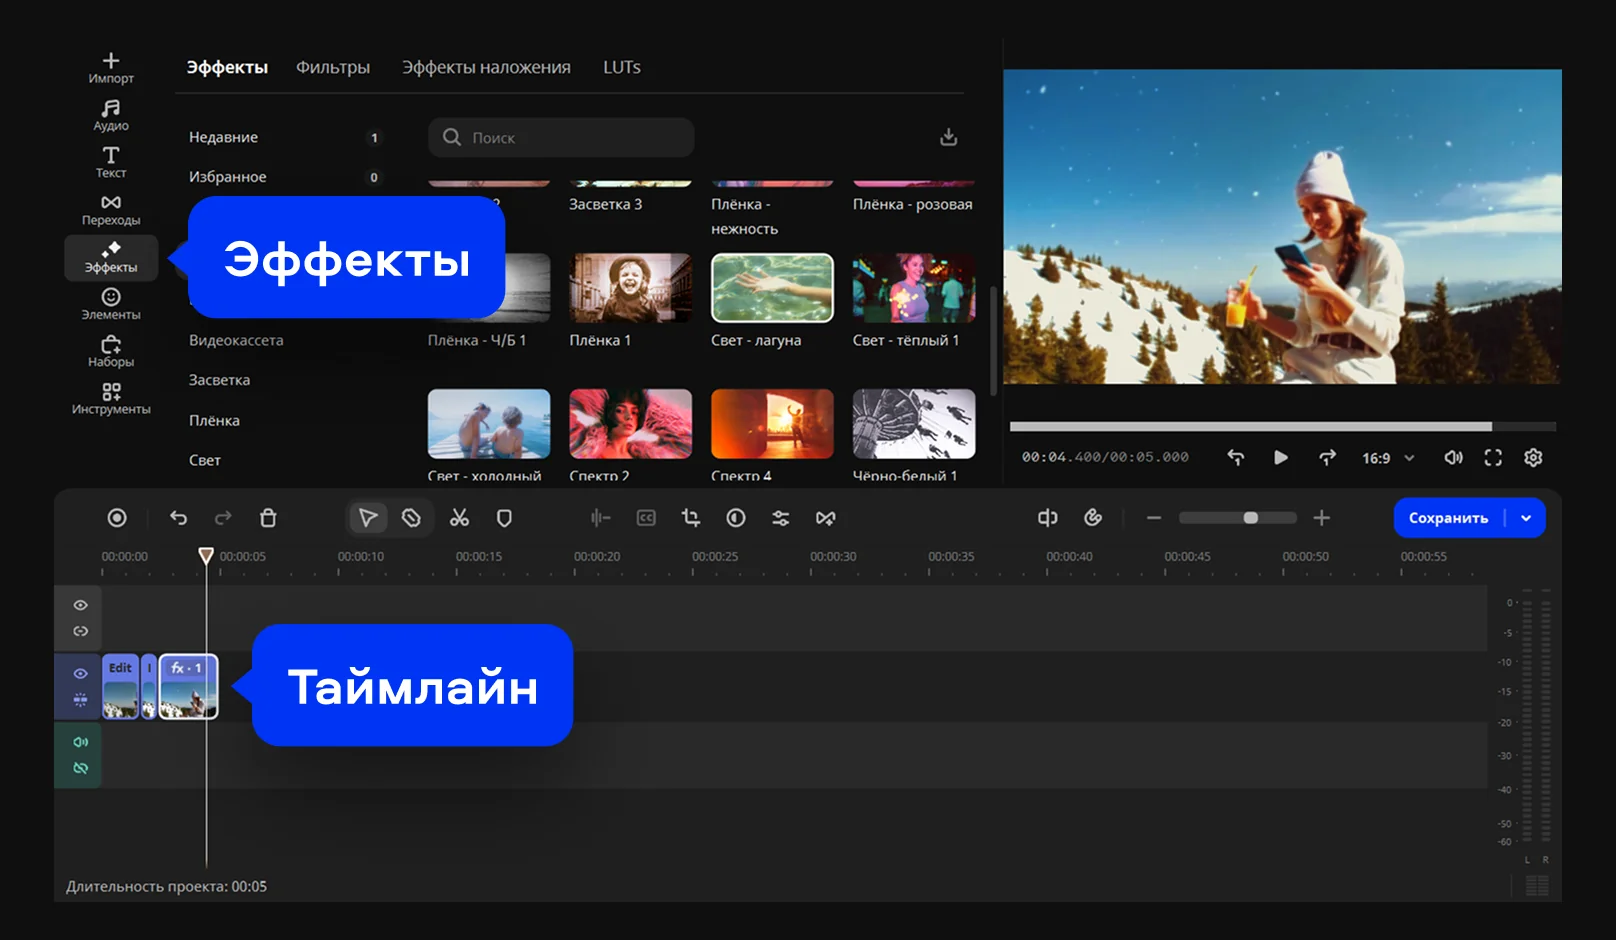Open the Эффекты наложения tab
This screenshot has height=940, width=1616.
pos(486,67)
